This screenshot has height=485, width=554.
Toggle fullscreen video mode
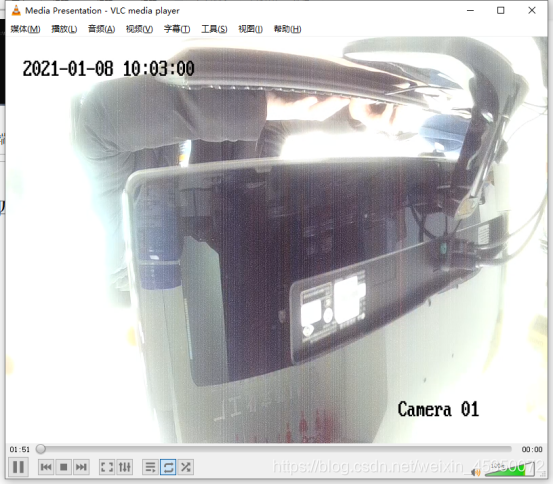[107, 467]
